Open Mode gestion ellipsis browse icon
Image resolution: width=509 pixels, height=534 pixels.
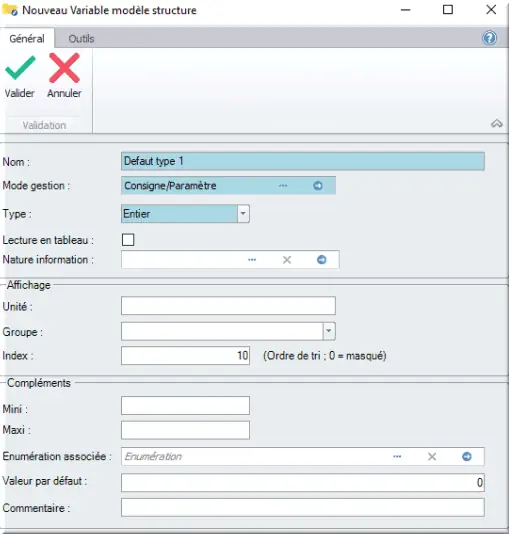283,186
